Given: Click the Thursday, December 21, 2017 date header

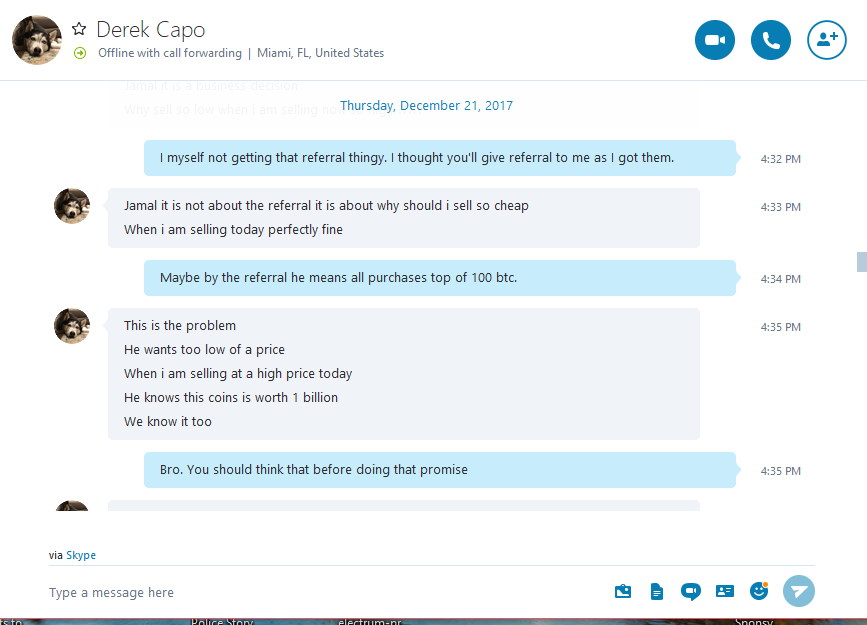Looking at the screenshot, I should [x=426, y=106].
